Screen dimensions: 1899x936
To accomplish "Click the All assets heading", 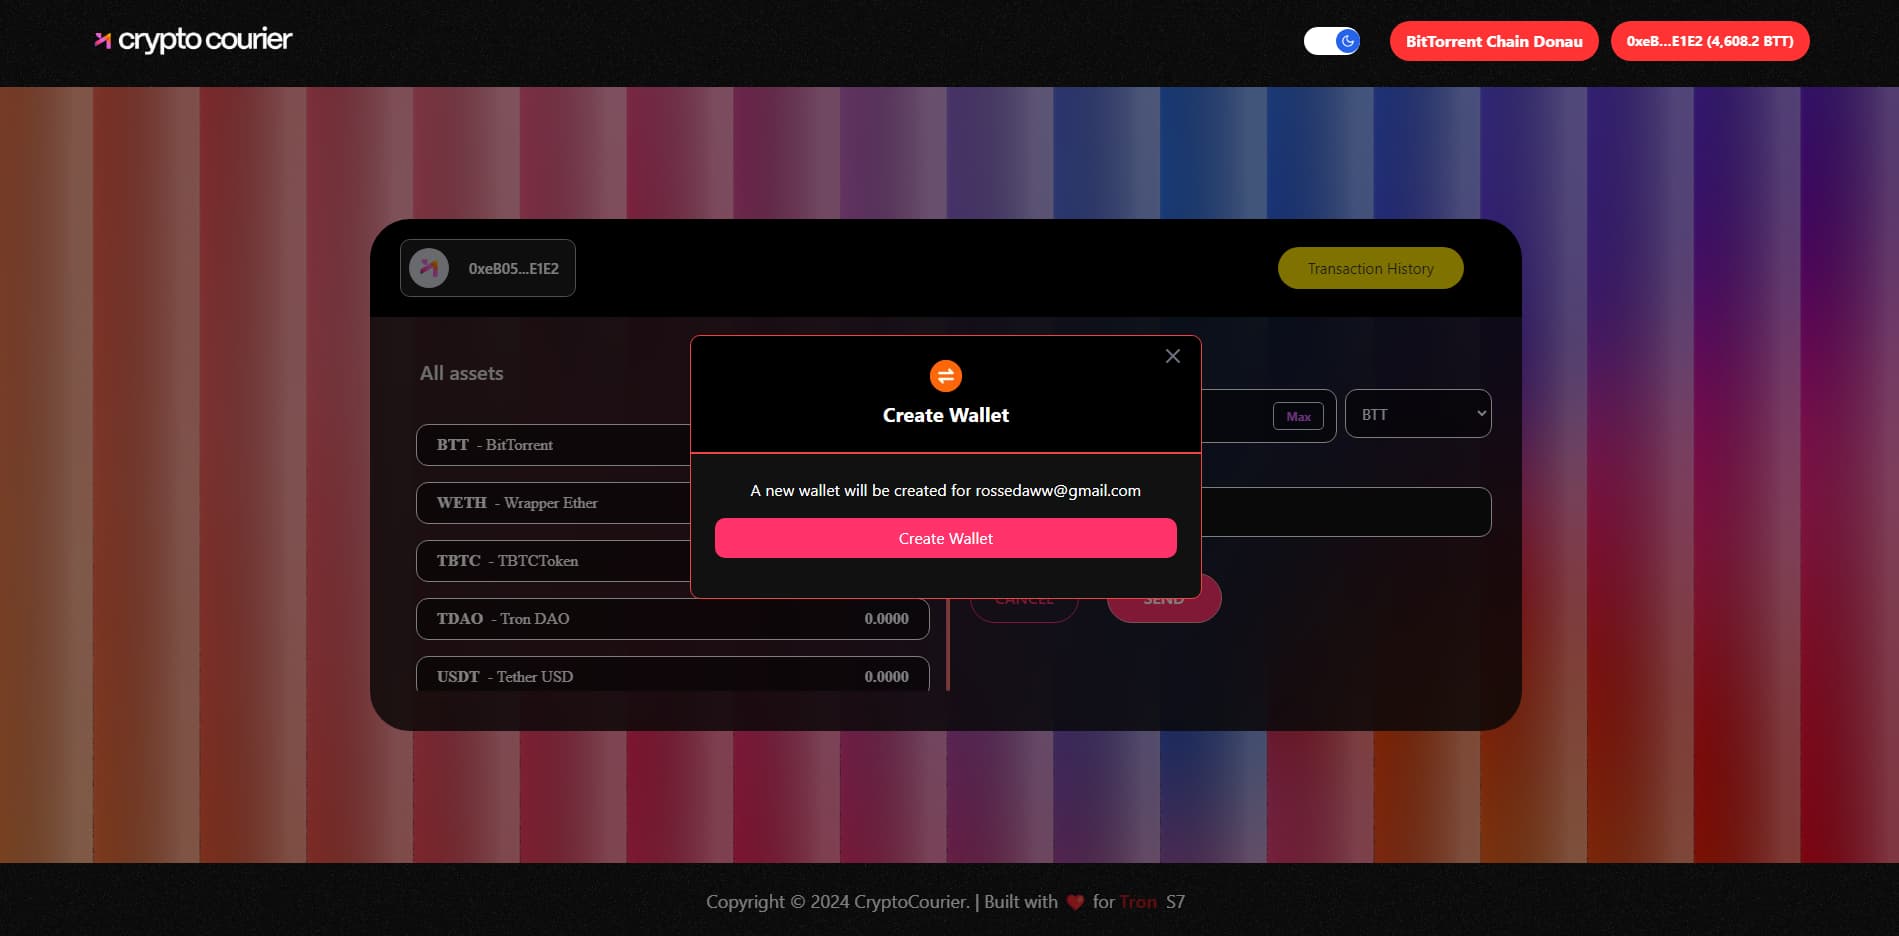I will pyautogui.click(x=461, y=373).
